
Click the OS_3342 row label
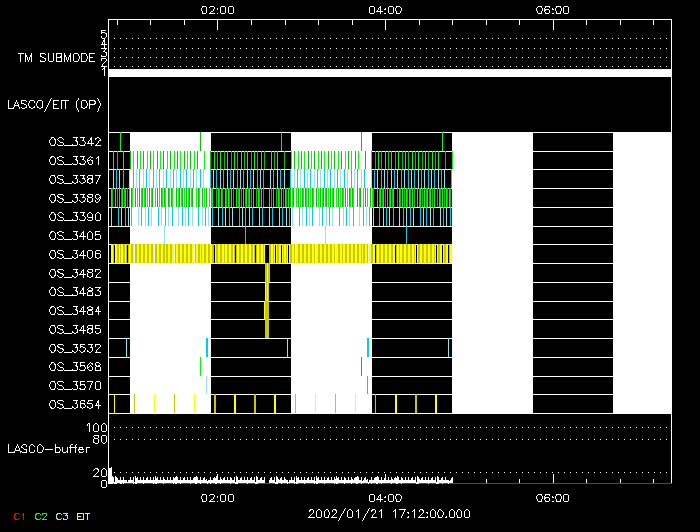tap(75, 142)
